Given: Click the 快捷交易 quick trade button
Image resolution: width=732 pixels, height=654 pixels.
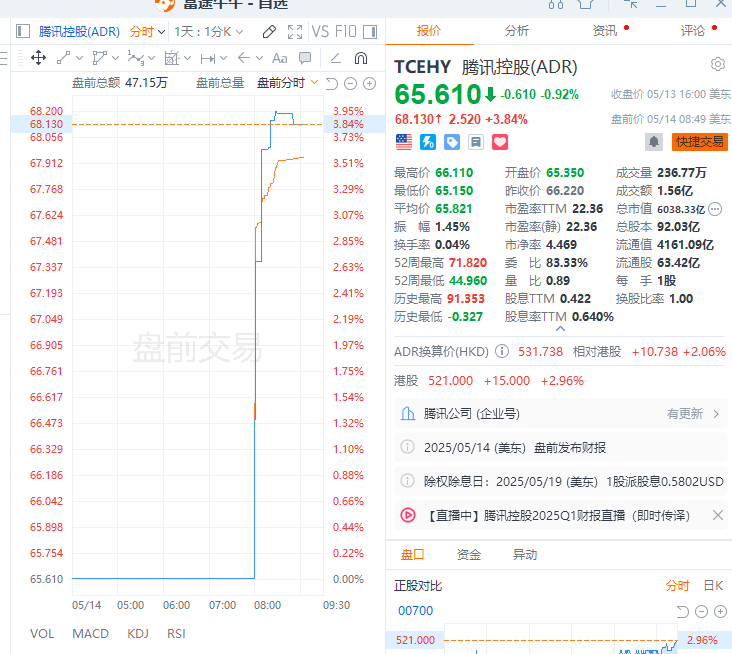Looking at the screenshot, I should tap(700, 142).
